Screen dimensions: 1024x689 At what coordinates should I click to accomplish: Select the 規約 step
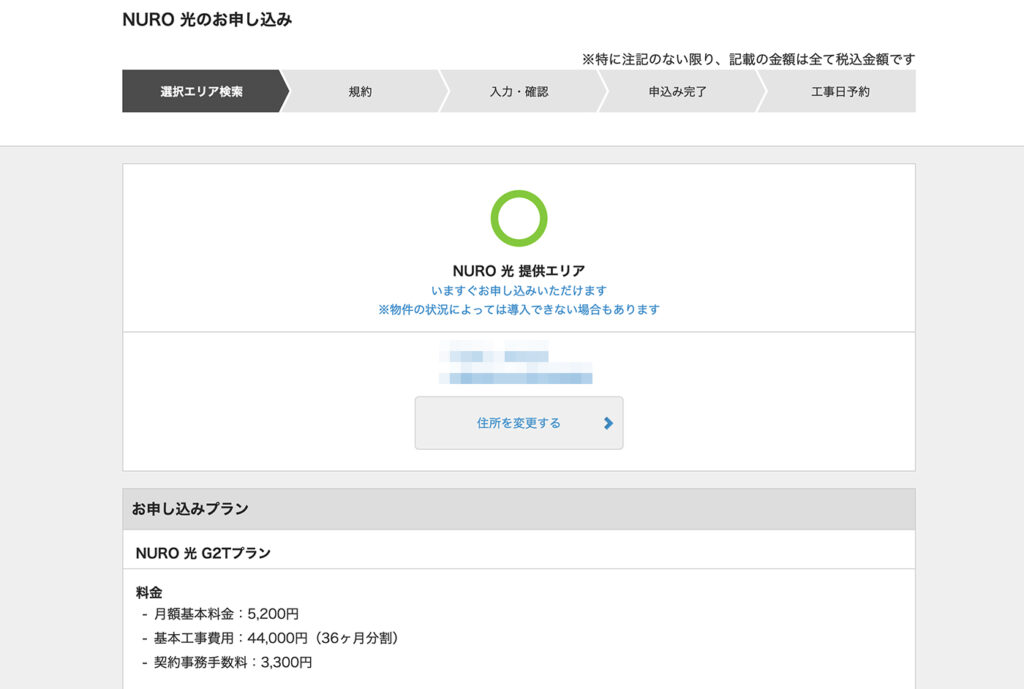click(360, 91)
